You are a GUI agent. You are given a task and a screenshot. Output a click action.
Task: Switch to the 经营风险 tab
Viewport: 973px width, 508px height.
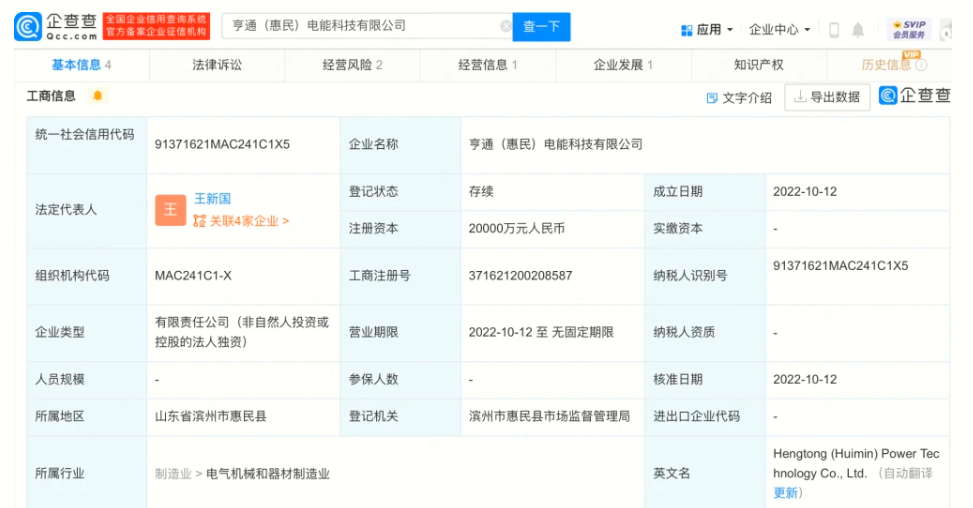coord(352,65)
